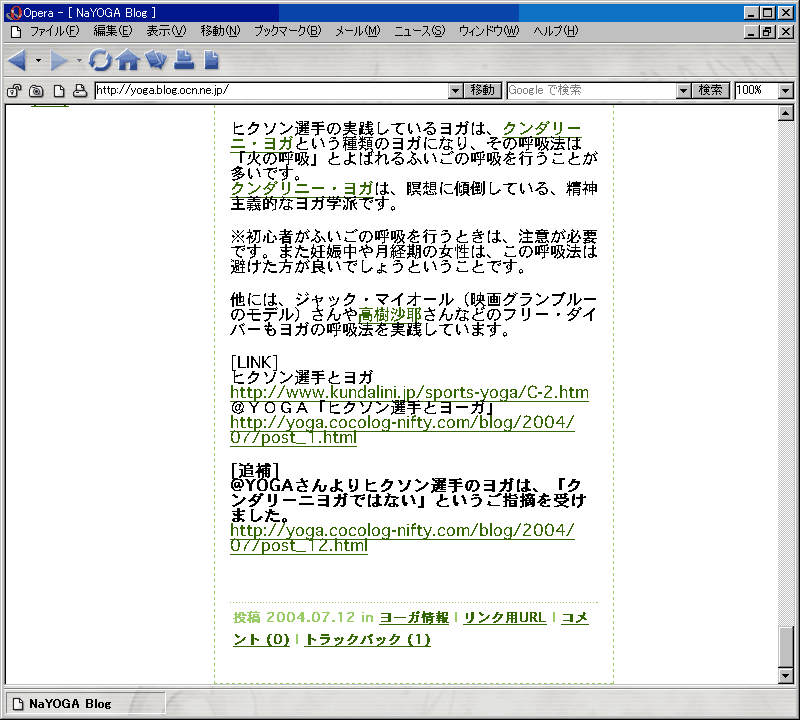800x720 pixels.
Task: Reload the page using the refresh icon
Action: pyautogui.click(x=100, y=60)
